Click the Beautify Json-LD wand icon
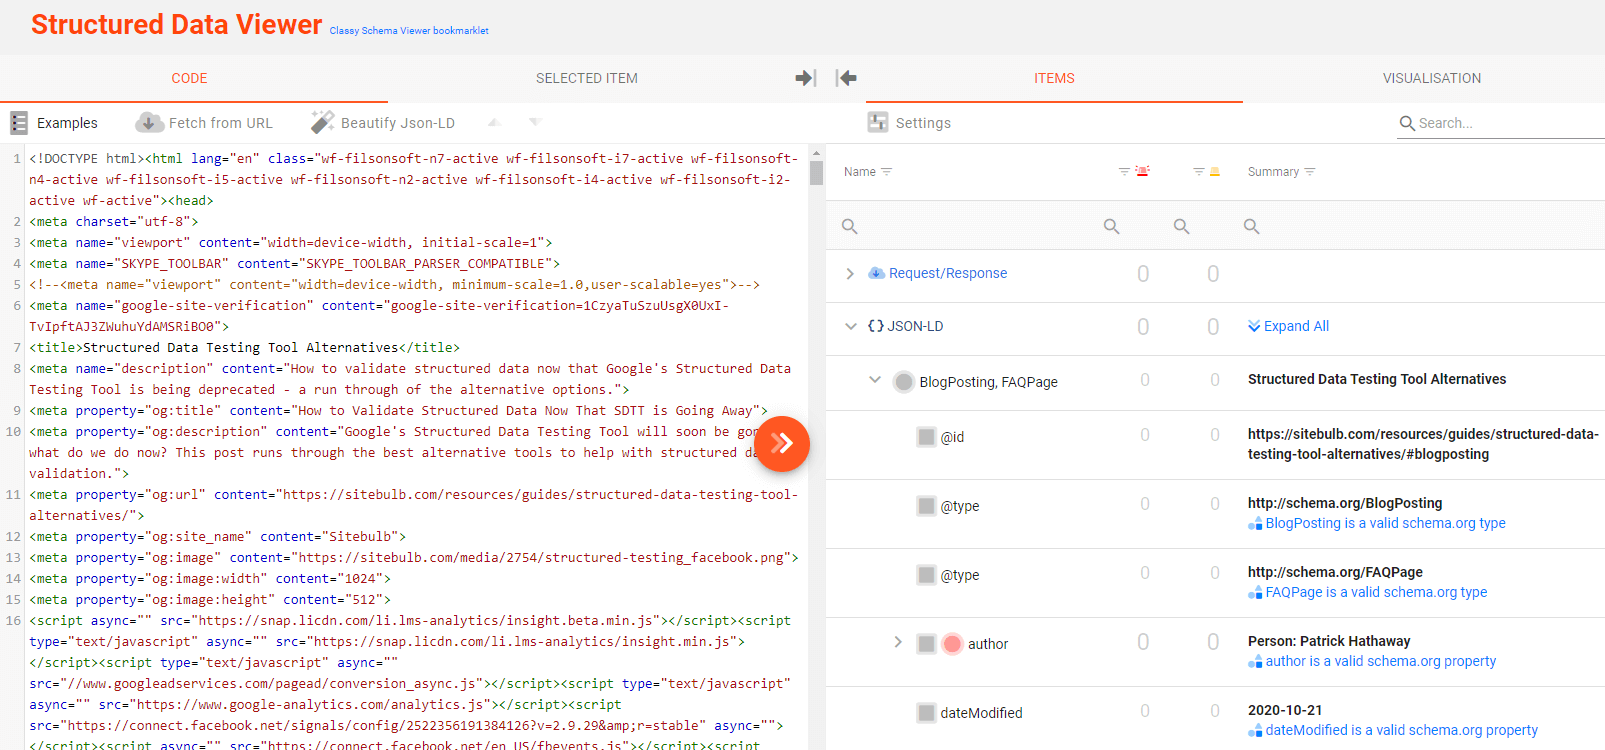Image resolution: width=1605 pixels, height=750 pixels. pyautogui.click(x=322, y=122)
